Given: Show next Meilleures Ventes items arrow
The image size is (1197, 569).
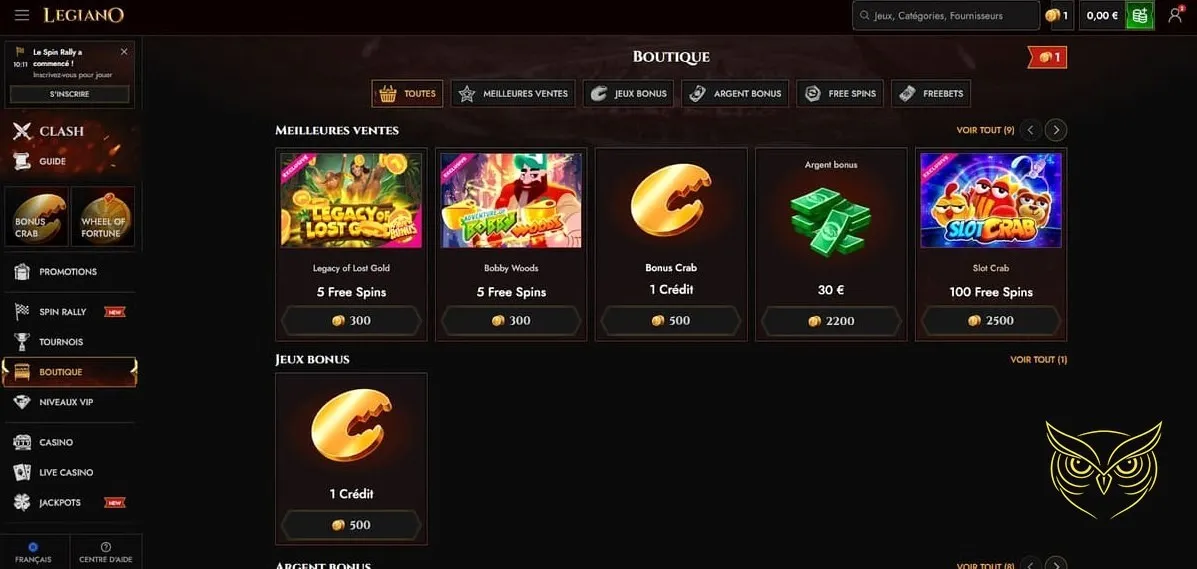Looking at the screenshot, I should point(1056,131).
